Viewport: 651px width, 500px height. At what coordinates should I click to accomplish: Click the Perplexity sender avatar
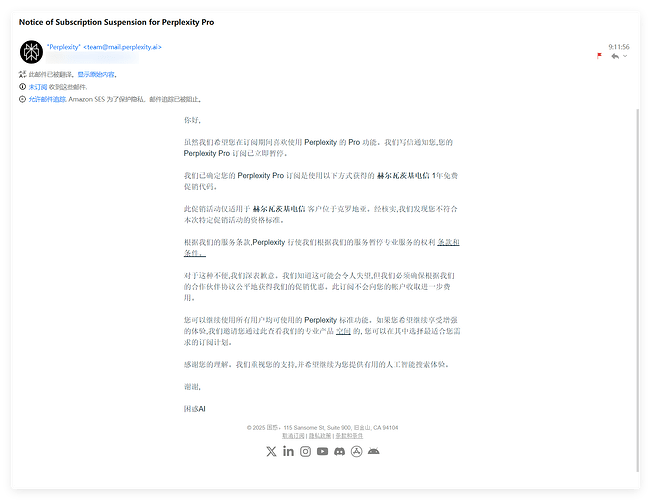pyautogui.click(x=31, y=52)
